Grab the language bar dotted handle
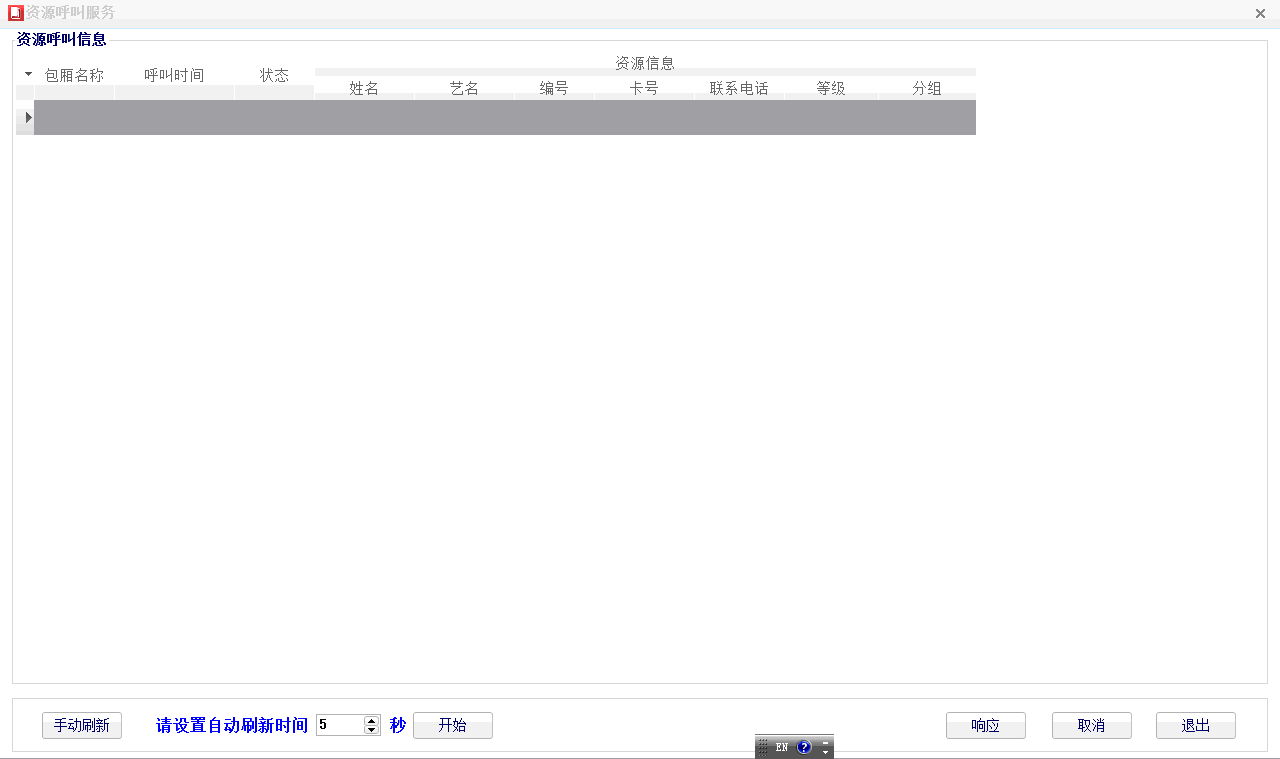This screenshot has height=759, width=1280. click(762, 747)
